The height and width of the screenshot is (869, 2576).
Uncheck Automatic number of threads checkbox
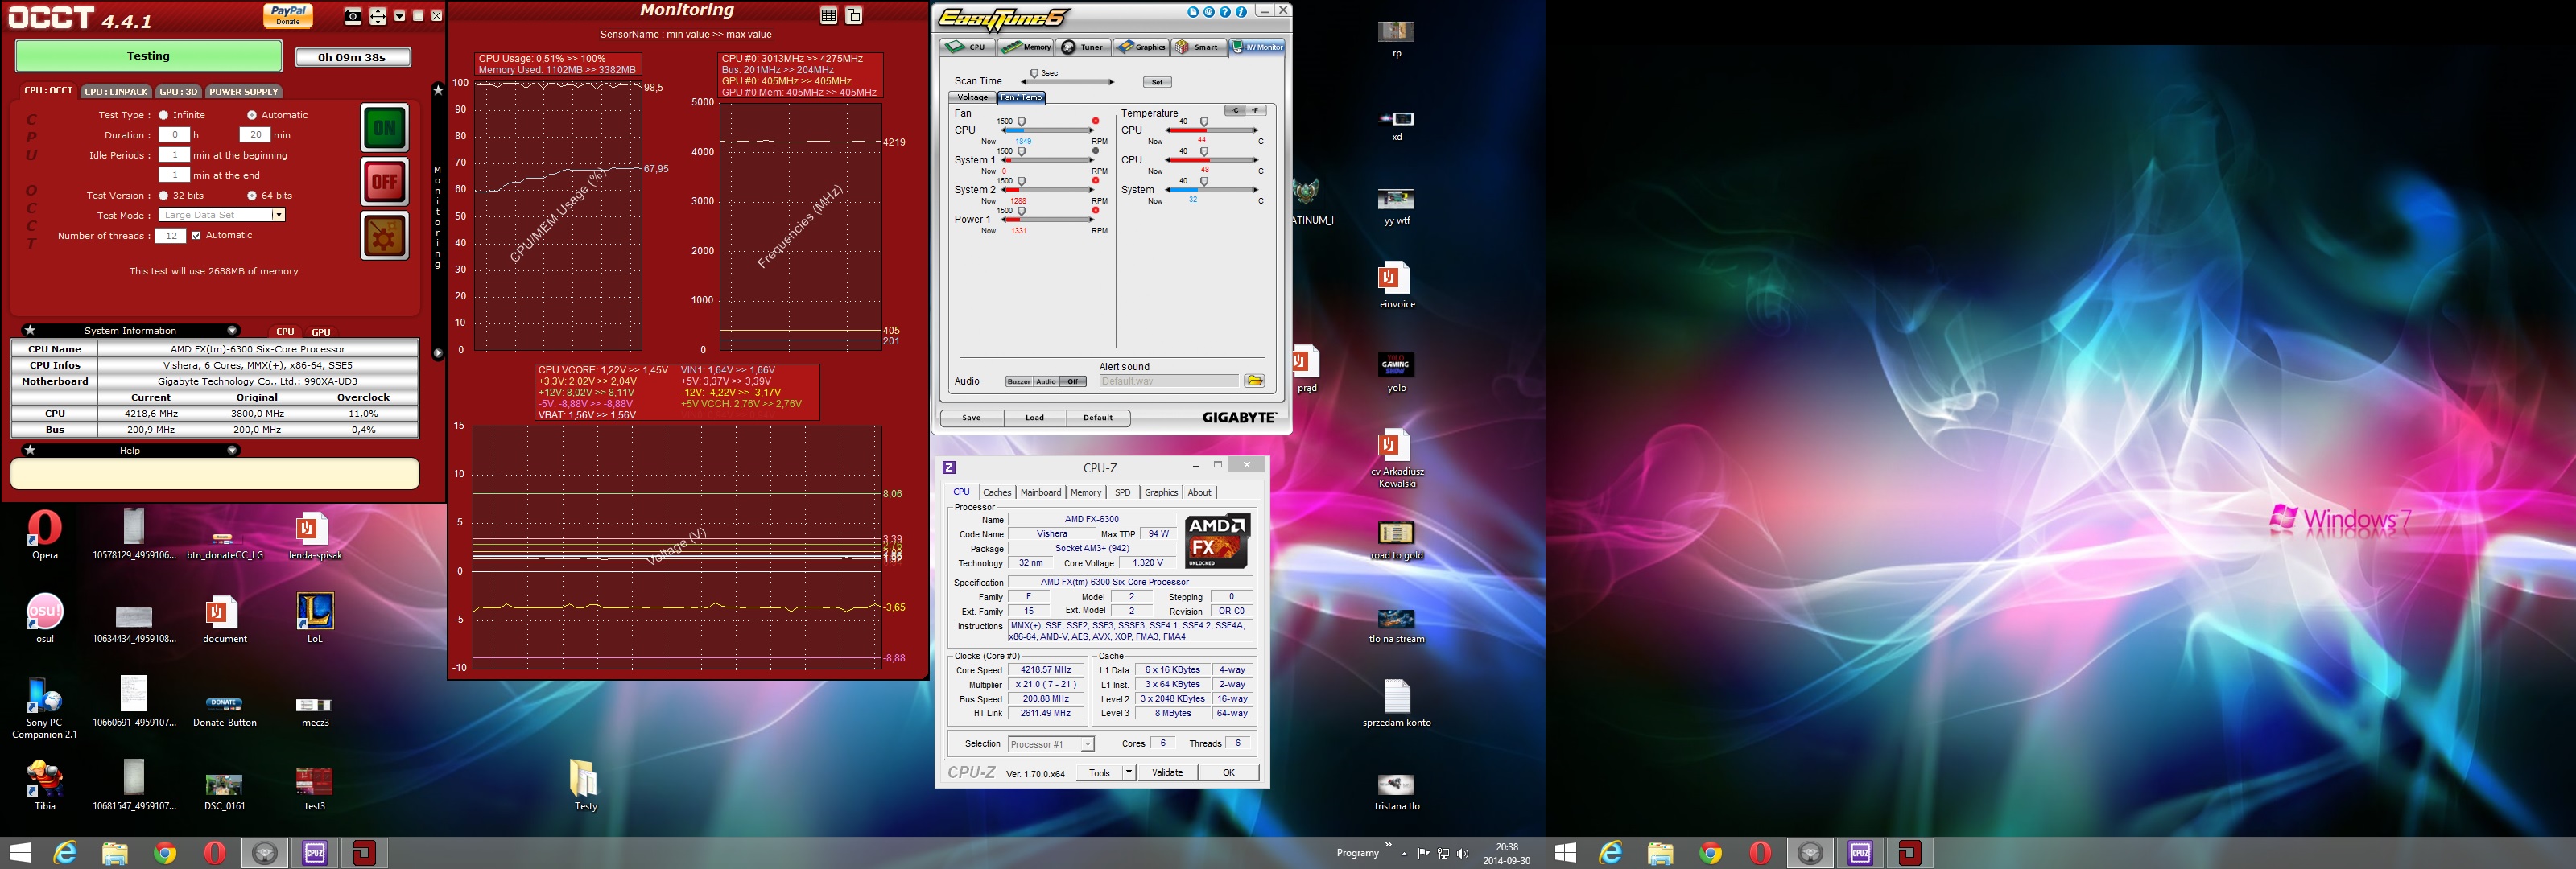tap(196, 236)
